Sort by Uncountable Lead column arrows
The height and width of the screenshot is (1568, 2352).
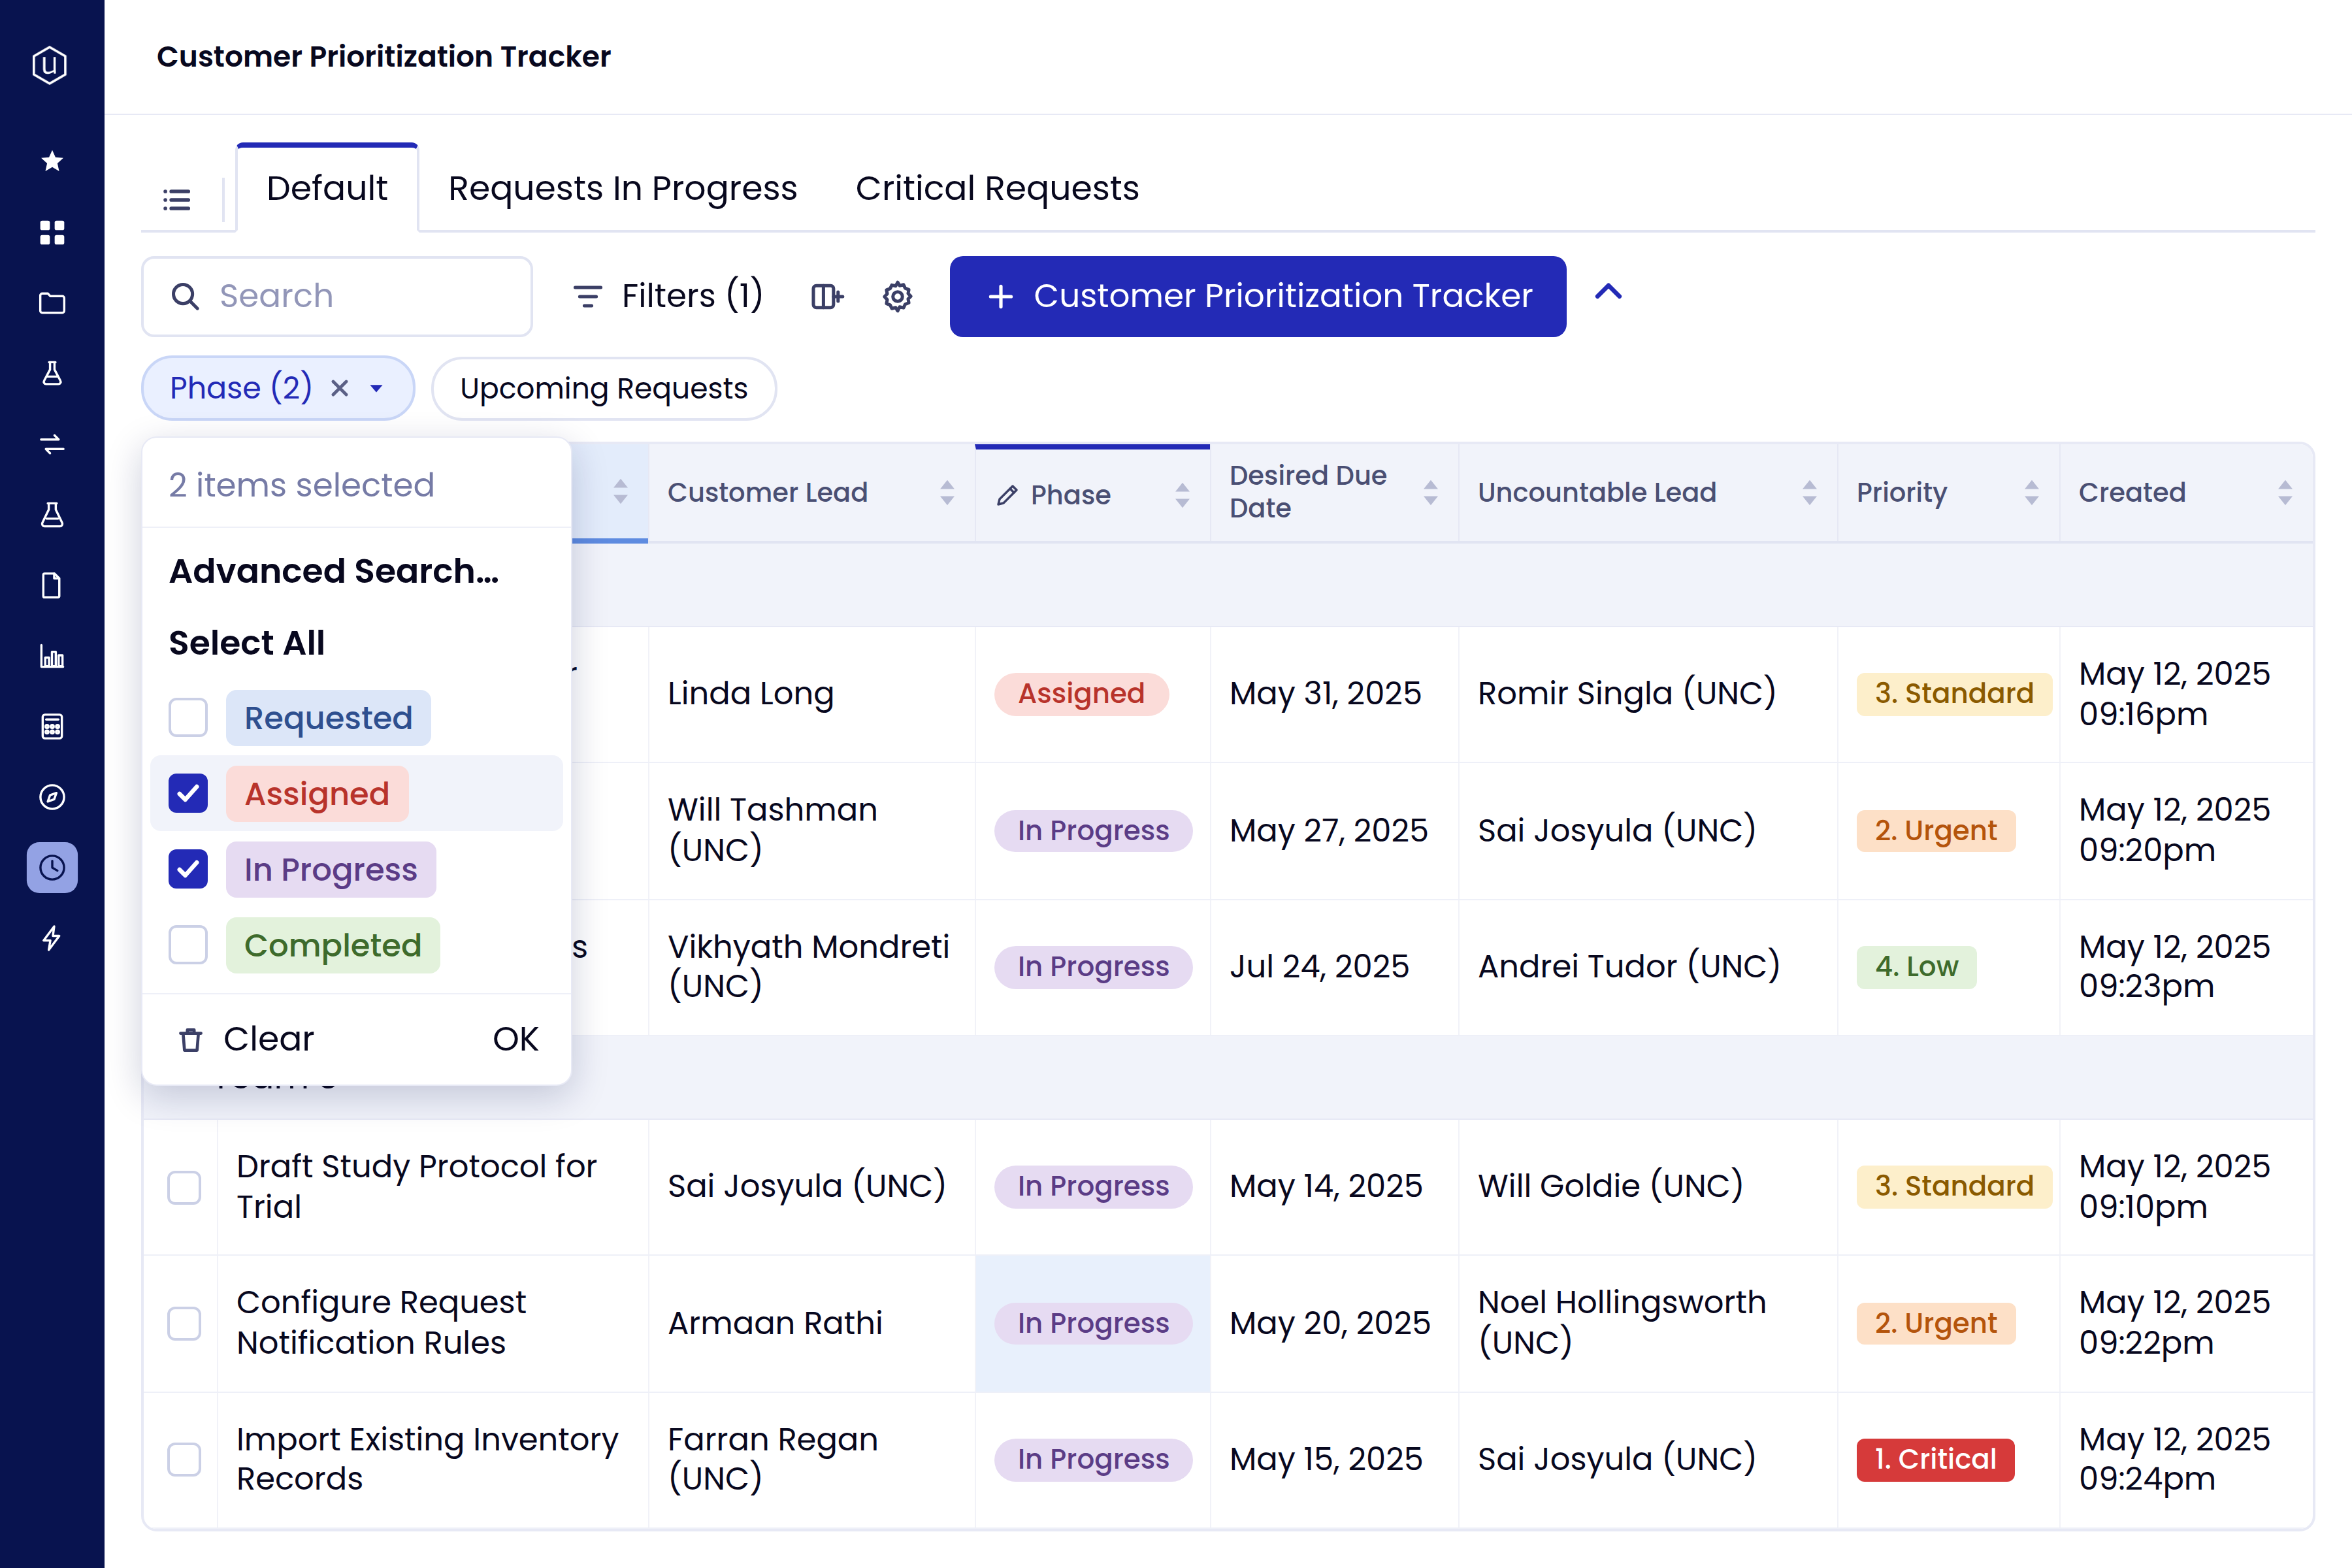point(1809,492)
